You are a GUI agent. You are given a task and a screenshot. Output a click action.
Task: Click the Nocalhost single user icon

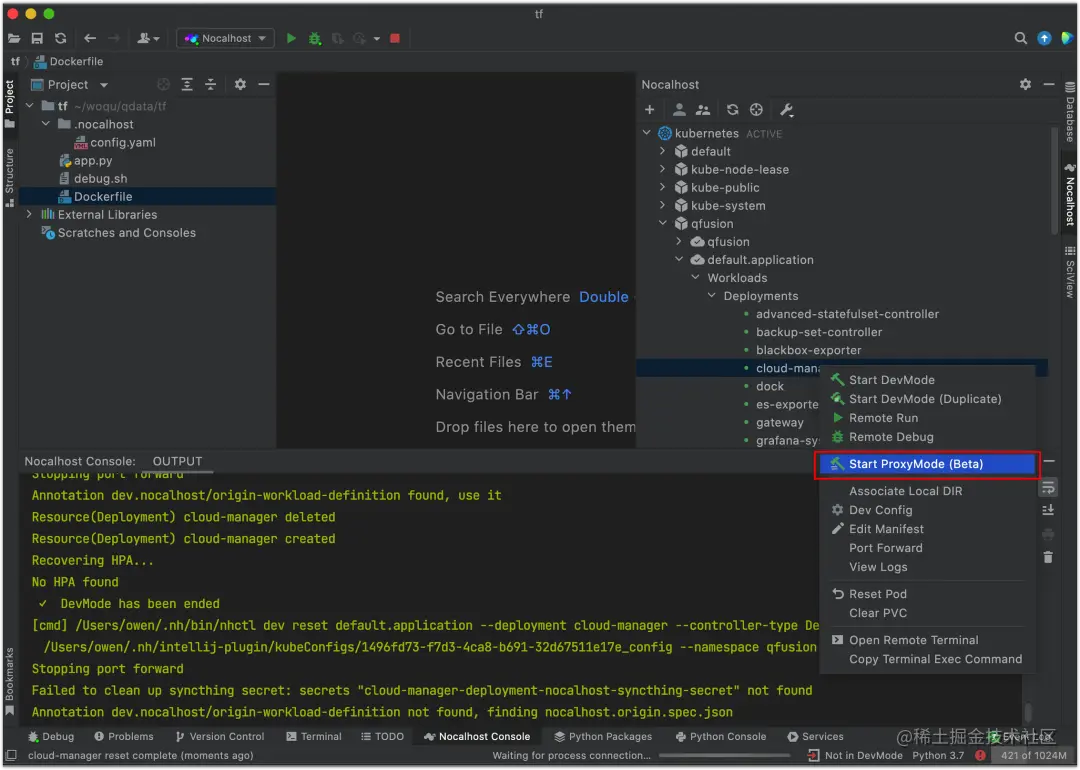tap(679, 110)
